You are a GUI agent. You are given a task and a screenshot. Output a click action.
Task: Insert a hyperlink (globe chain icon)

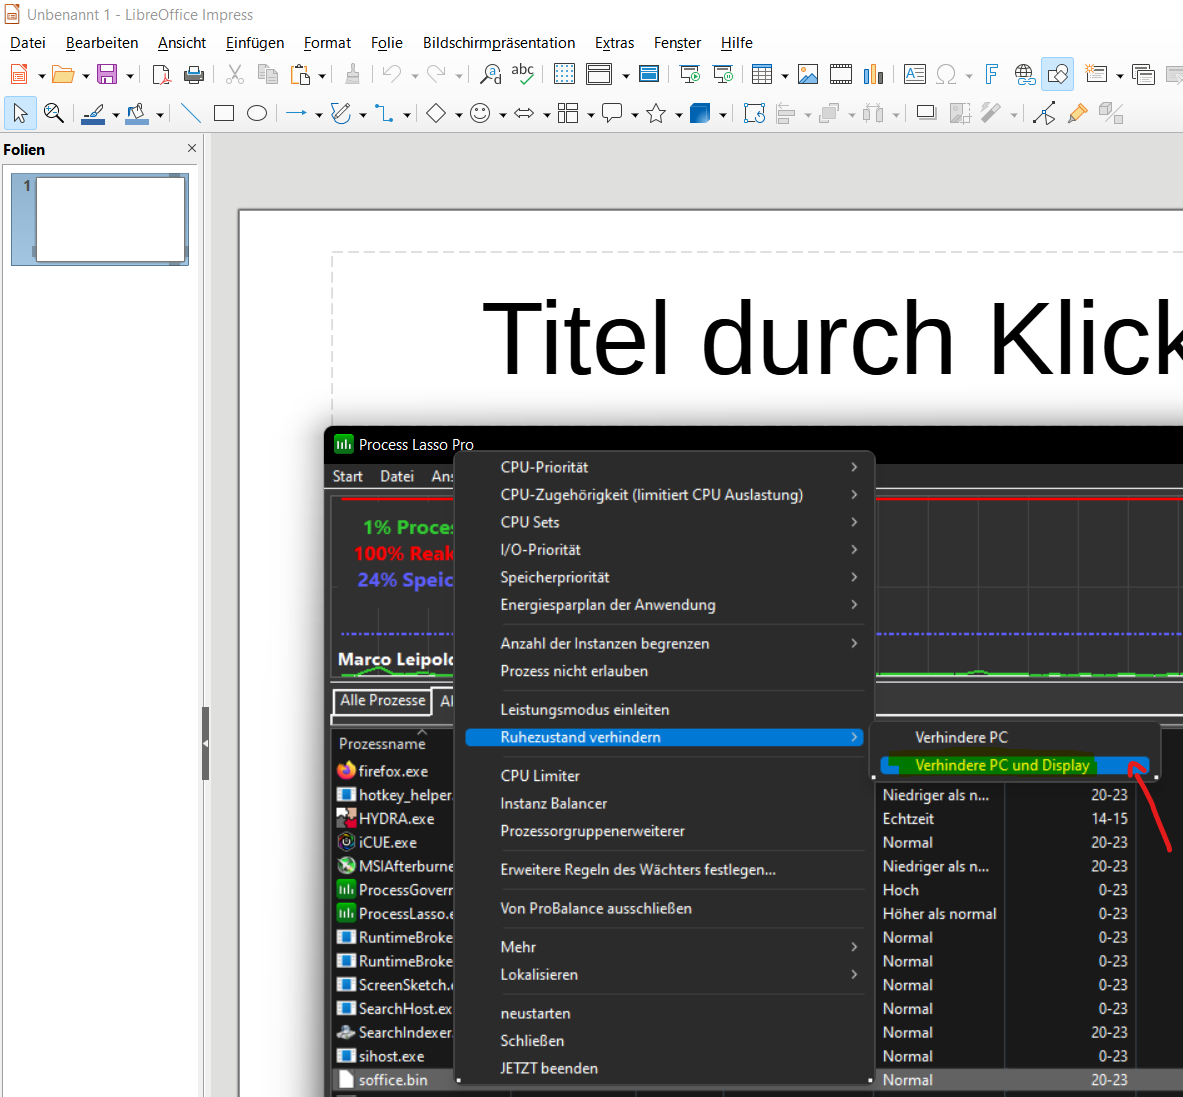click(x=1025, y=74)
